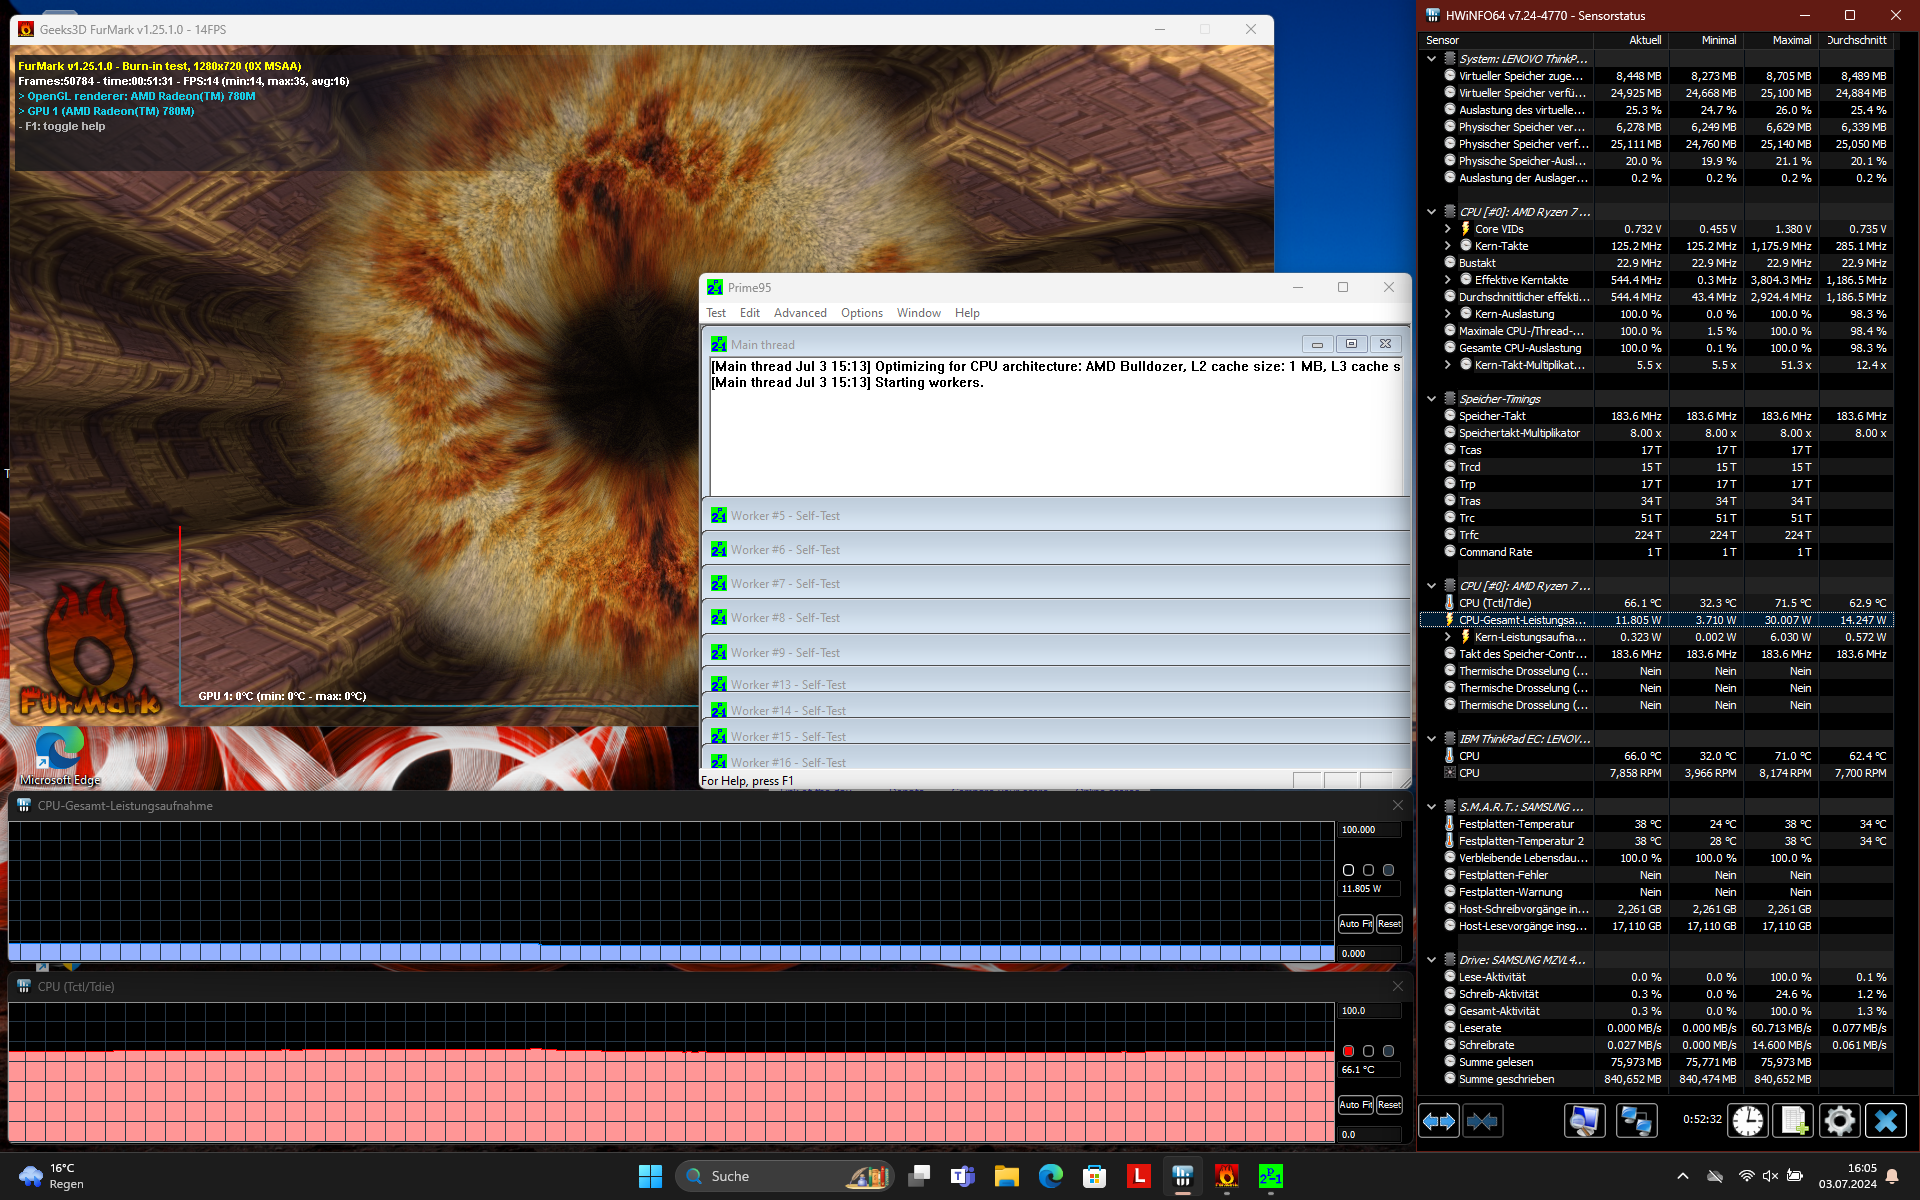1920x1200 pixels.
Task: Reset sensor values with clock icon
Action: coord(1747,1121)
